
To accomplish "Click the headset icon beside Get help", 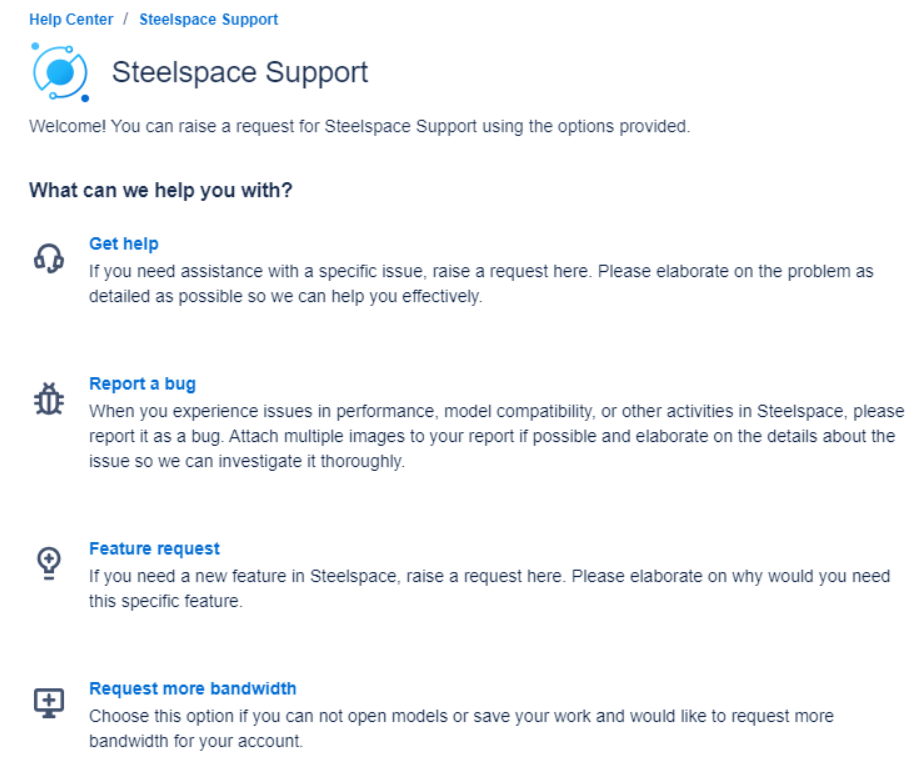I will click(x=49, y=258).
